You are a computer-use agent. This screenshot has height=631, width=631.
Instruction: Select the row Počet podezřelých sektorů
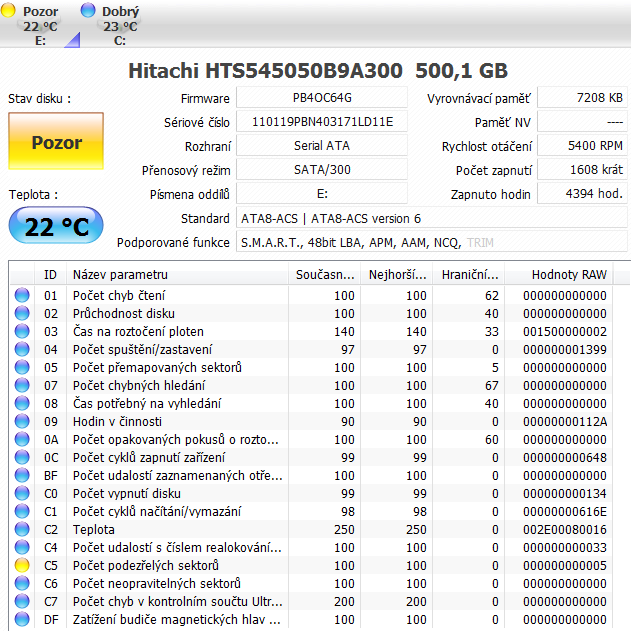[x=311, y=565]
